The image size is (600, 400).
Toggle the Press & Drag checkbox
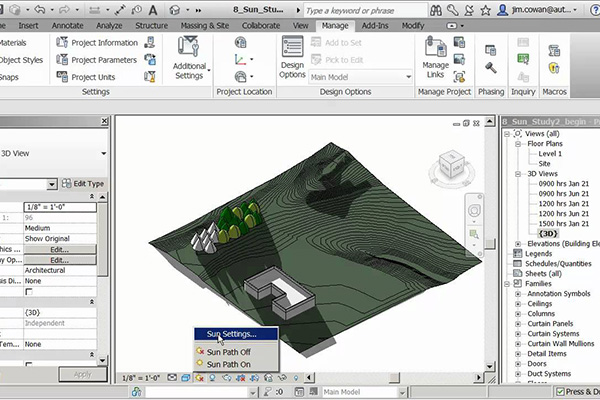click(560, 392)
